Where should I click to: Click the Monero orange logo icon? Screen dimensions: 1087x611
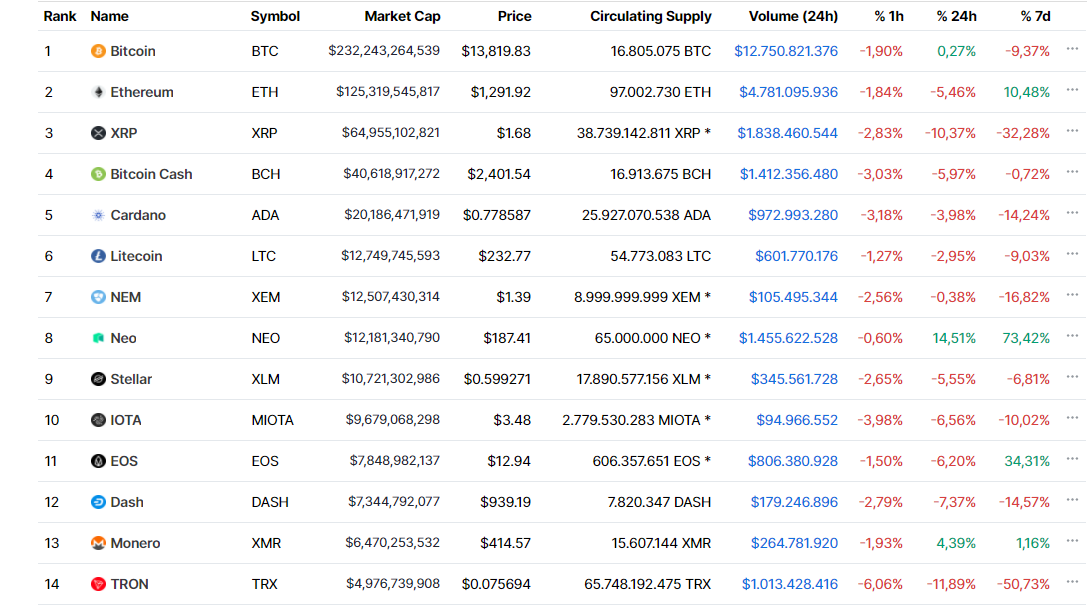(x=98, y=543)
